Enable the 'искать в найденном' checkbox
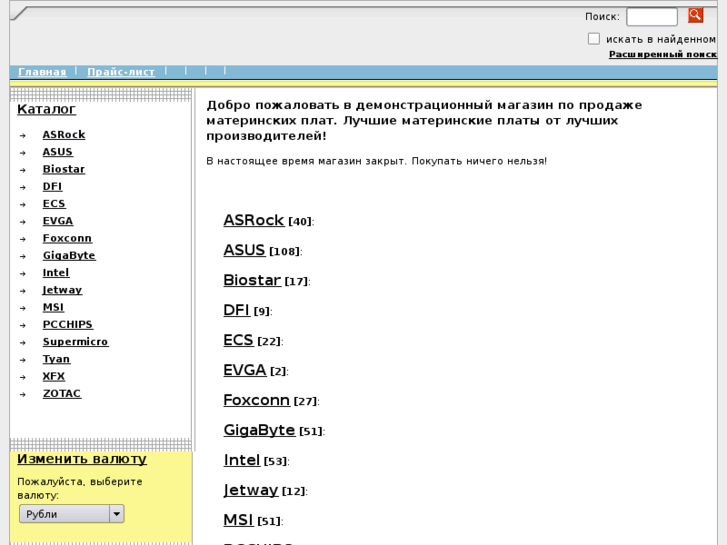This screenshot has height=545, width=727. (593, 38)
